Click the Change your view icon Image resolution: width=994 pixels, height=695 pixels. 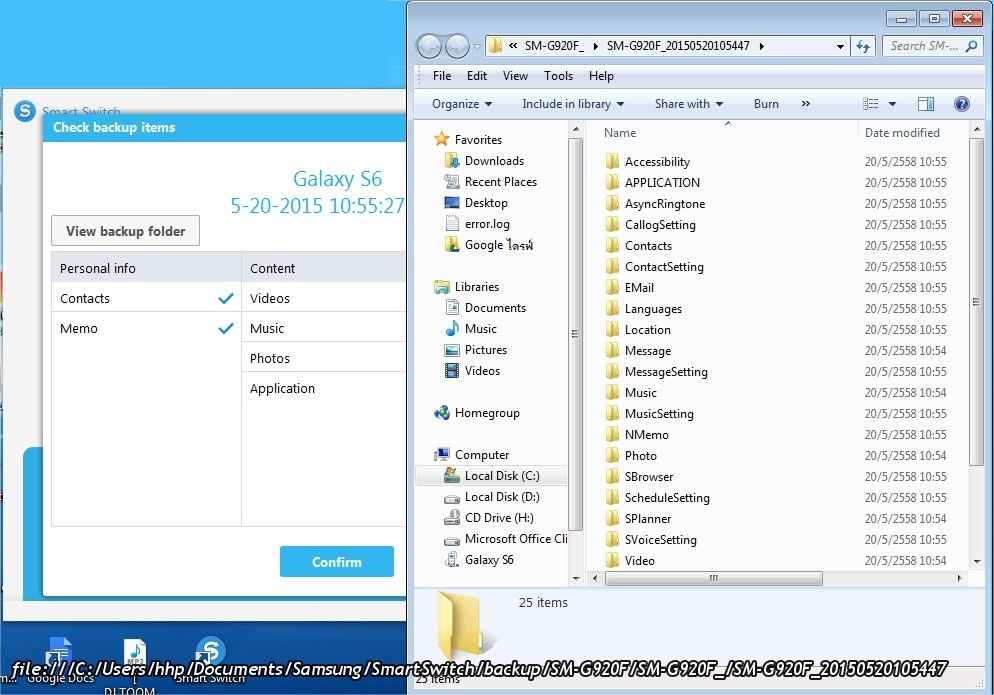pyautogui.click(x=871, y=104)
